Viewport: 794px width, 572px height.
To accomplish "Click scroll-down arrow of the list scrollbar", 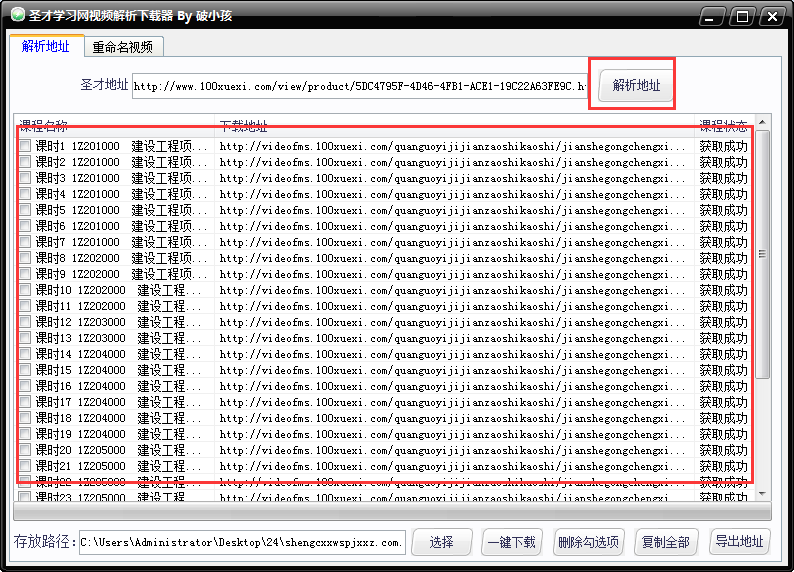I will point(763,494).
